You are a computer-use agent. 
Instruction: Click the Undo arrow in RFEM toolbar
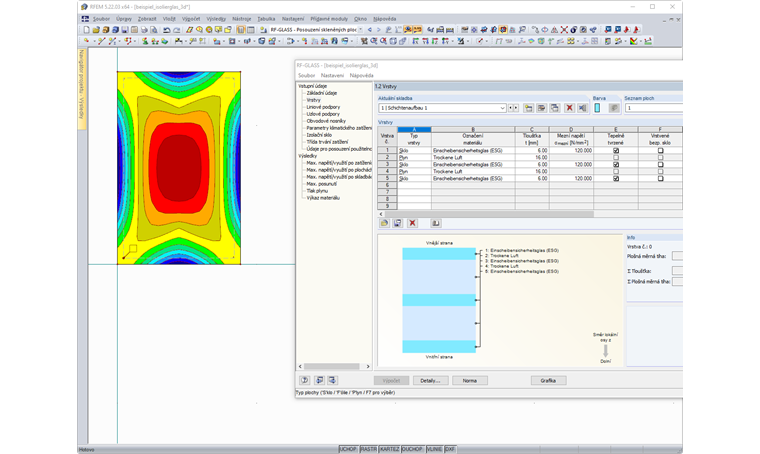coord(167,30)
